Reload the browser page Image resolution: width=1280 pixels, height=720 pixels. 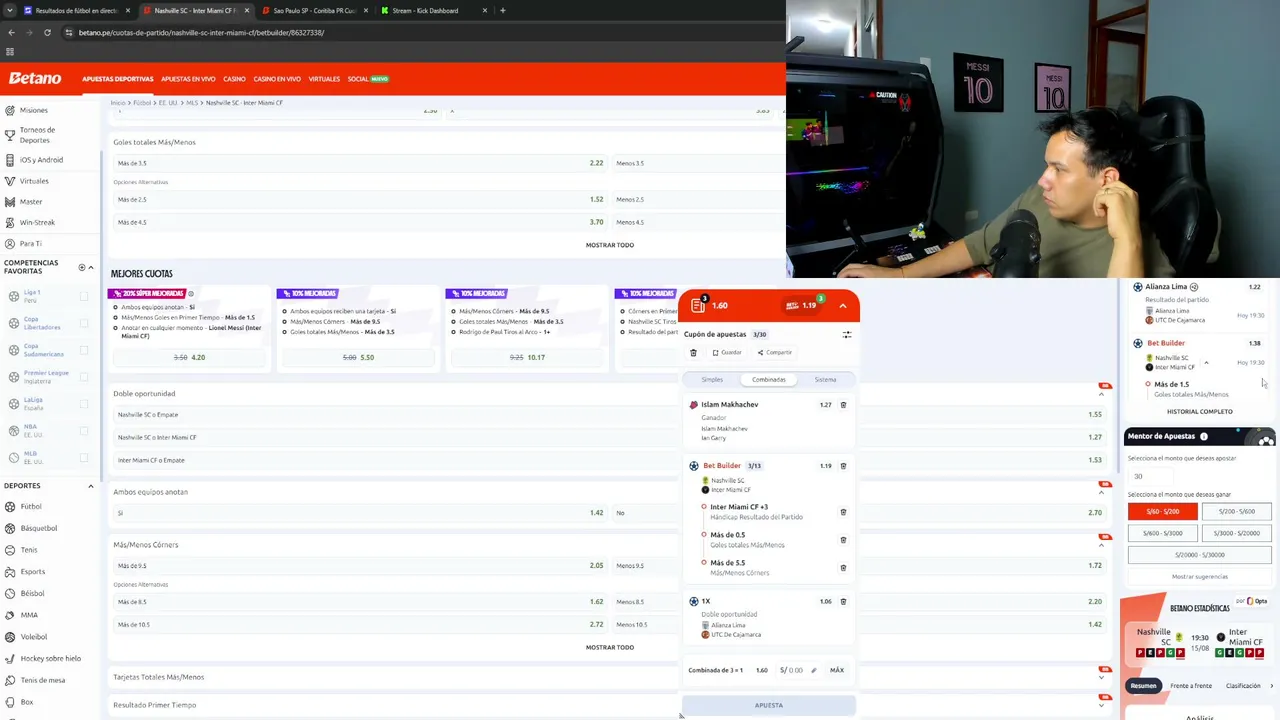47,33
